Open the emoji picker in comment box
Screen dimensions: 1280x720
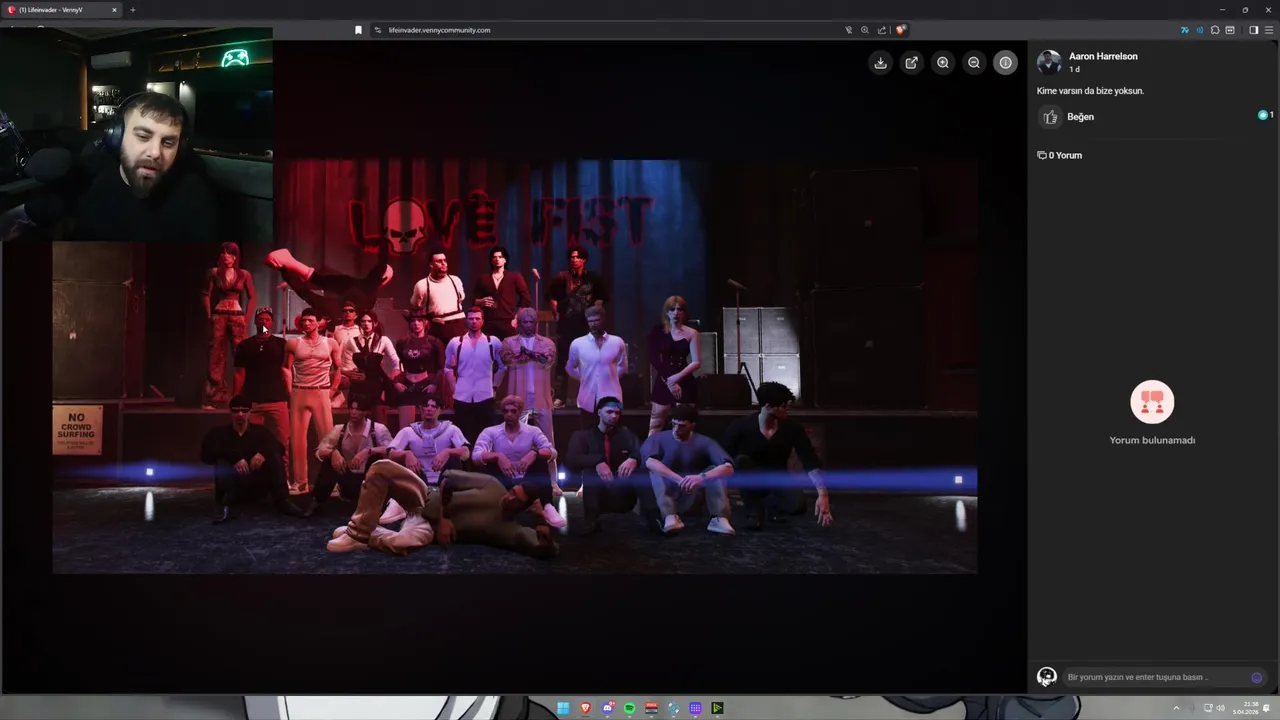point(1257,677)
